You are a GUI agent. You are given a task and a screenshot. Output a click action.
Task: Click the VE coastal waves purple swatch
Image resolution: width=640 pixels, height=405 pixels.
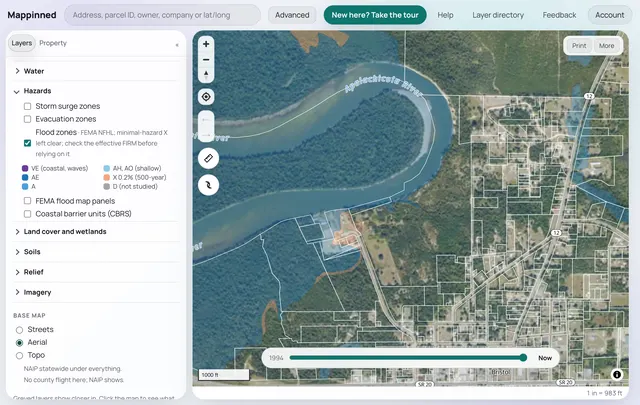(x=25, y=168)
